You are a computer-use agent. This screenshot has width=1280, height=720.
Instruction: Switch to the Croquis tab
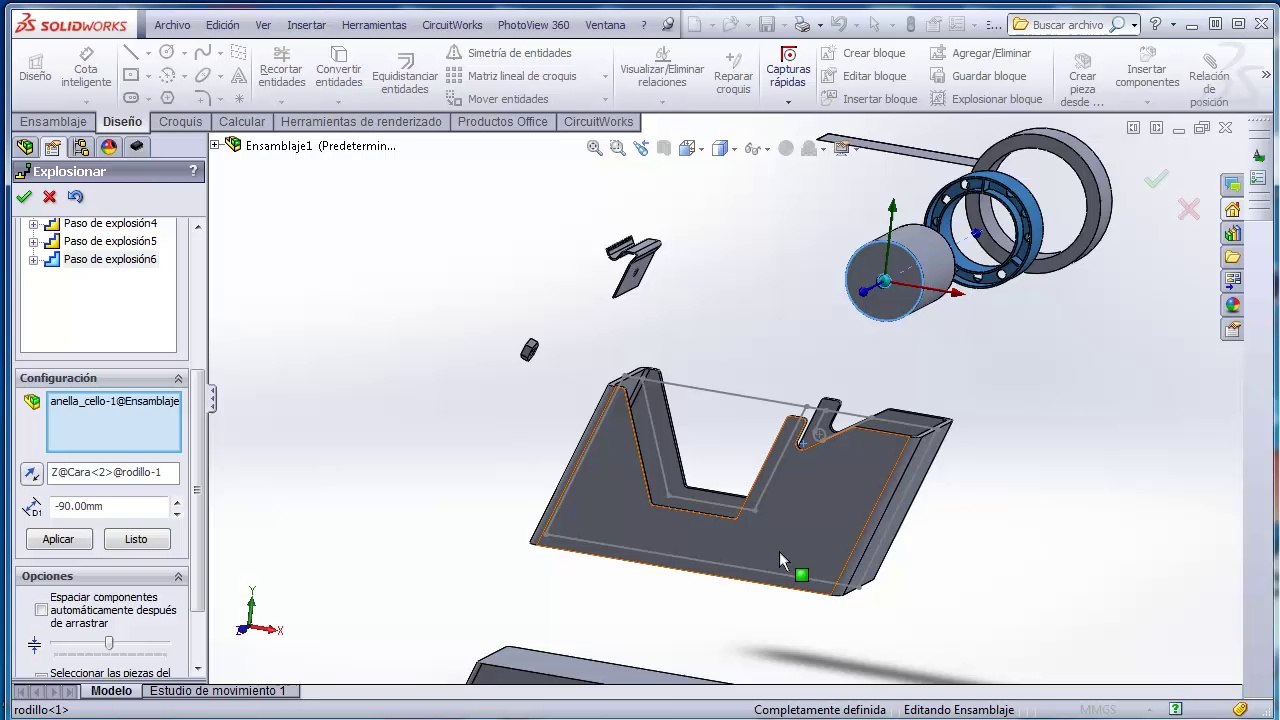pos(180,122)
